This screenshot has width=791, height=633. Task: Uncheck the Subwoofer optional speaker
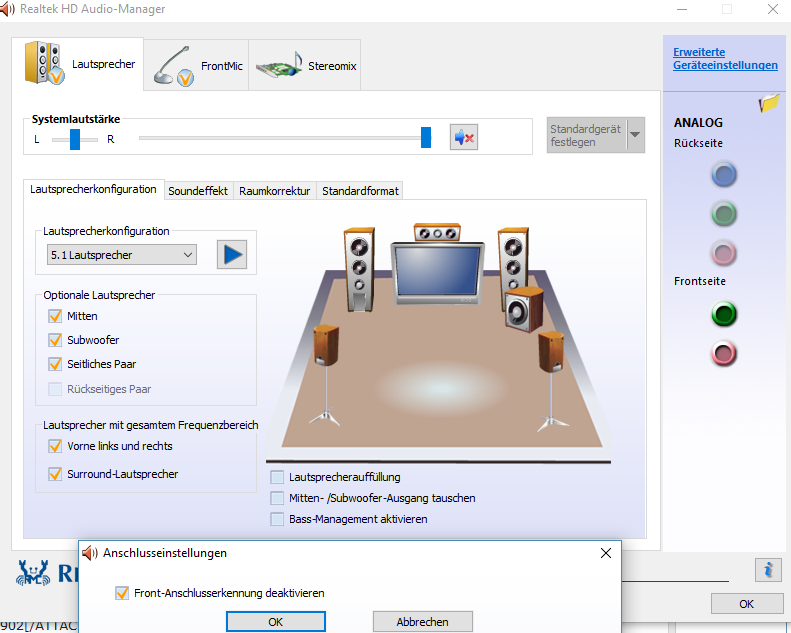point(55,340)
